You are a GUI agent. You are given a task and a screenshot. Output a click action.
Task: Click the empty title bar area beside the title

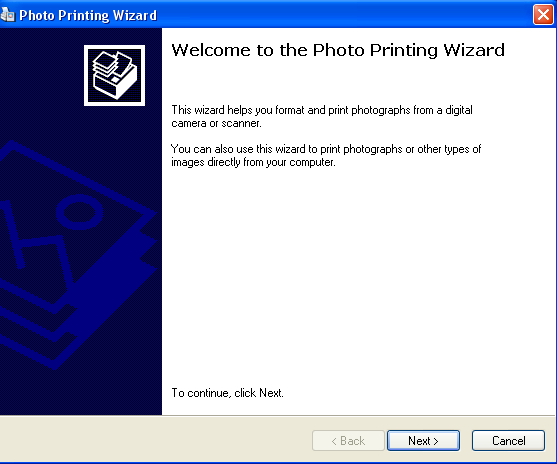[345, 15]
